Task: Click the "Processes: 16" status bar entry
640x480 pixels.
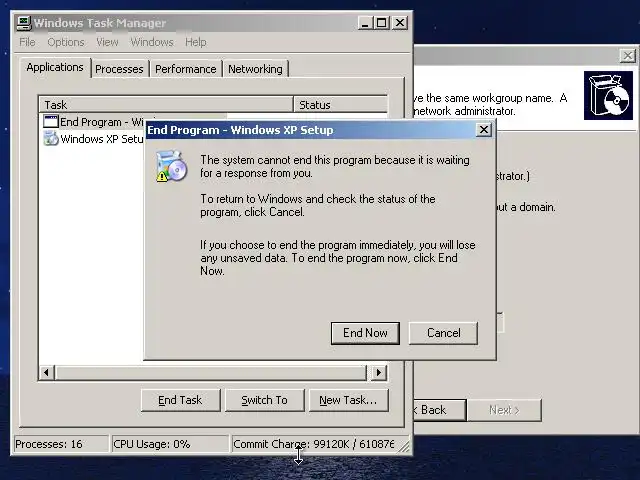Action: tap(61, 444)
